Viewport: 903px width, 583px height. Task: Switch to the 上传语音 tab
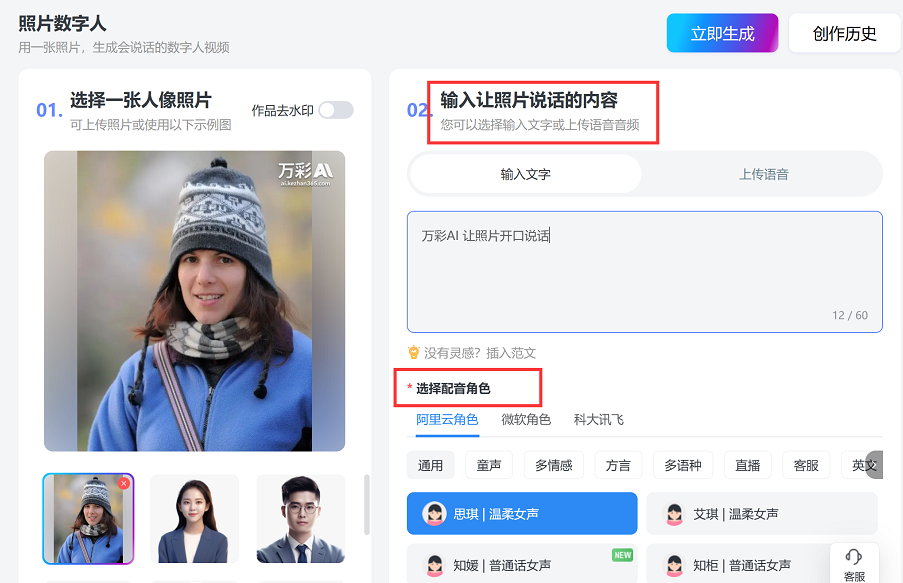(x=764, y=172)
